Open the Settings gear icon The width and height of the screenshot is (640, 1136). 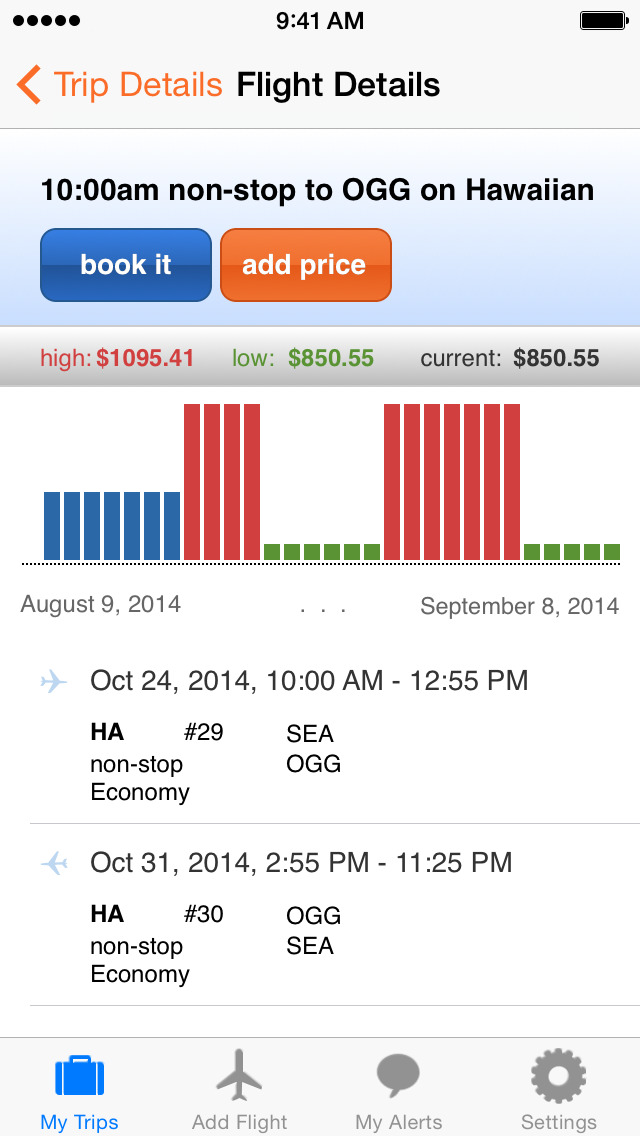pos(558,1077)
